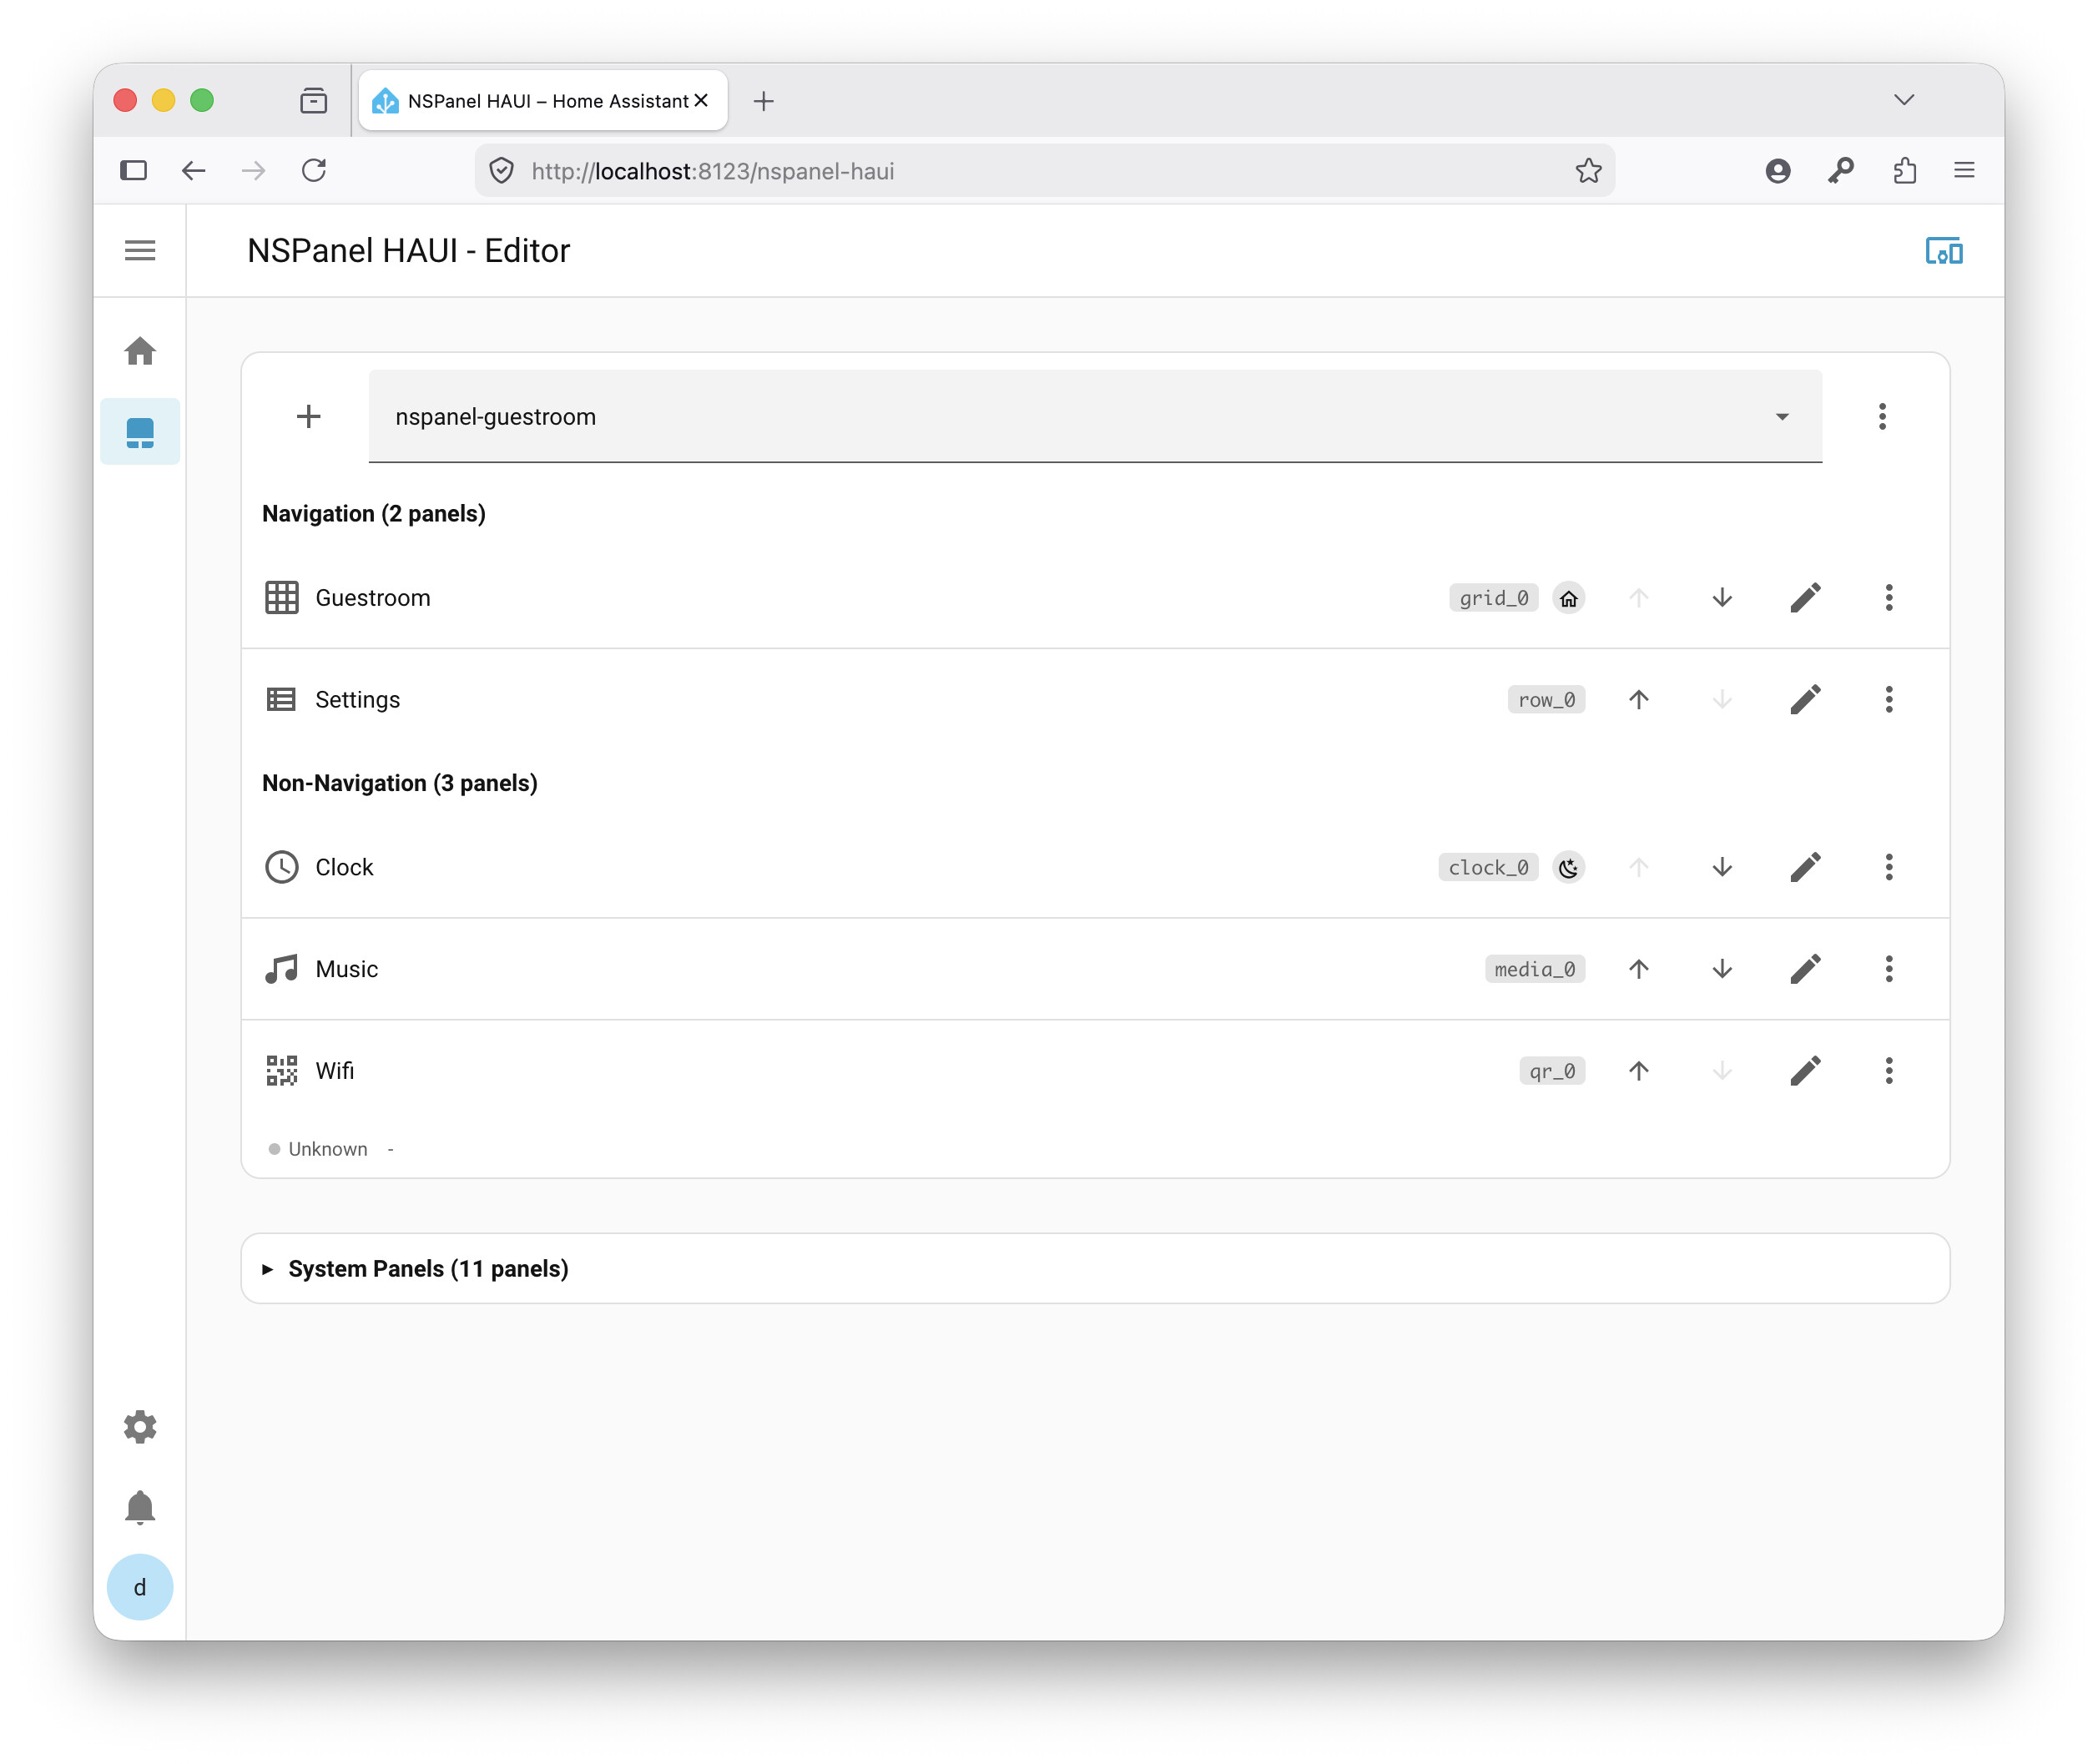Click the row_0 key tag
The width and height of the screenshot is (2098, 1764).
(x=1546, y=700)
